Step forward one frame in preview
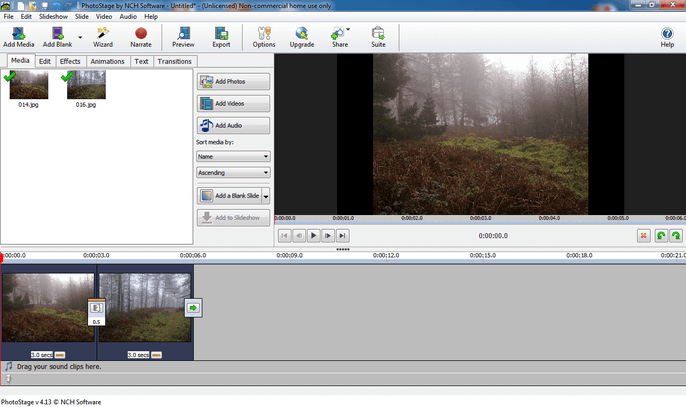Image resolution: width=686 pixels, height=407 pixels. click(x=328, y=235)
